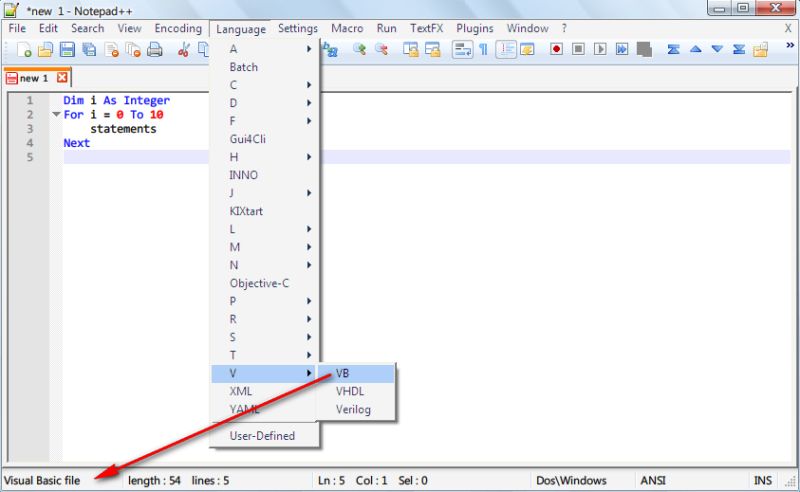
Task: Collapse the For loop fold marker
Action: pos(56,114)
